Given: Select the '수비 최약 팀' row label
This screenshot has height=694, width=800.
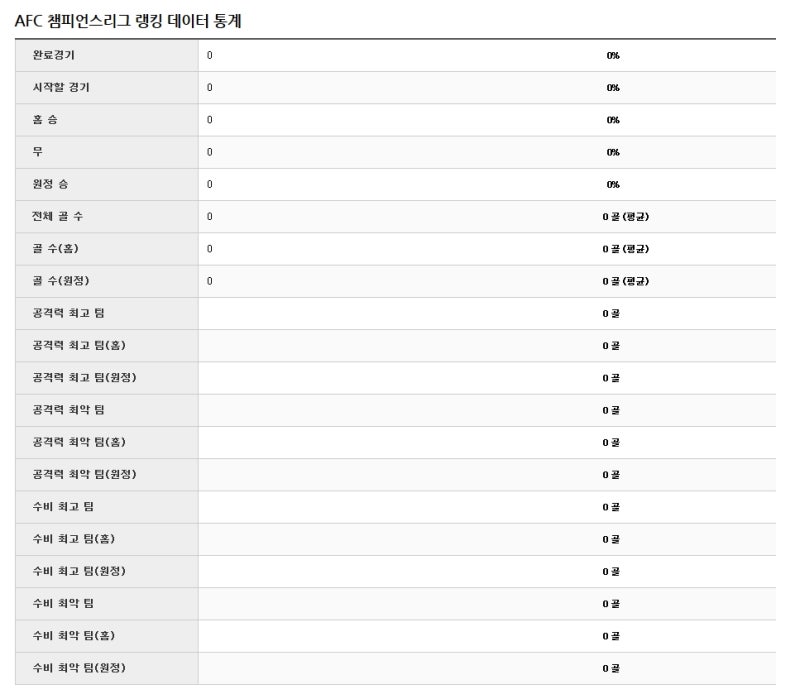Looking at the screenshot, I should [63, 603].
